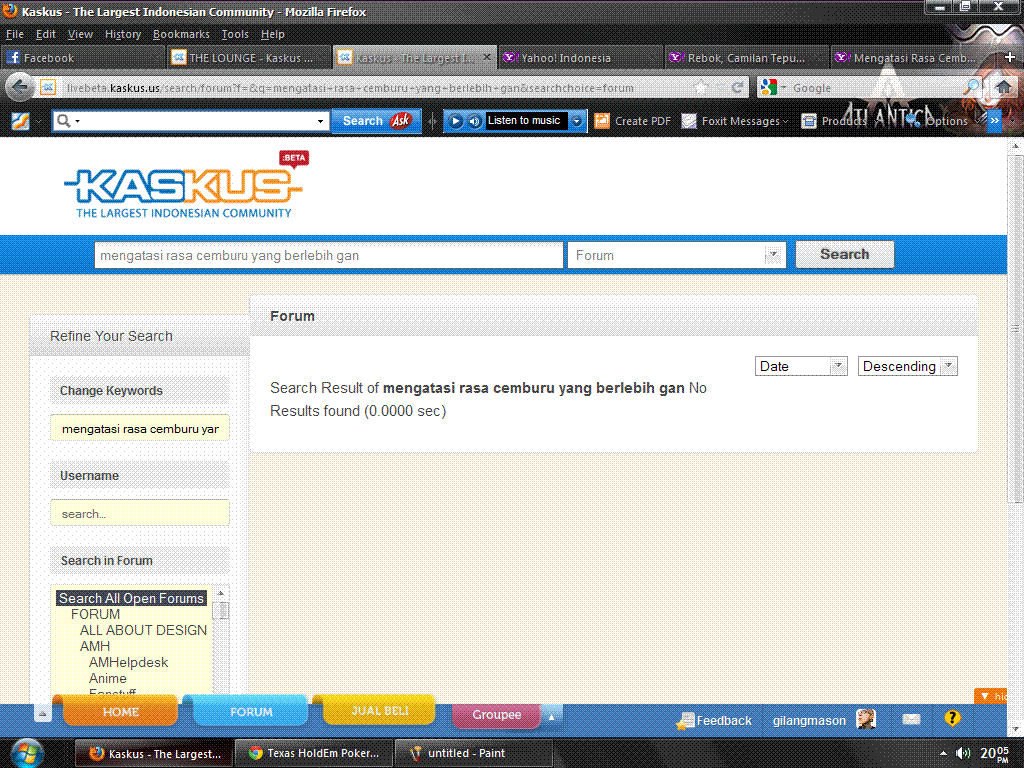Open the Date sort dropdown
Screen dimensions: 1024x768
tap(801, 366)
